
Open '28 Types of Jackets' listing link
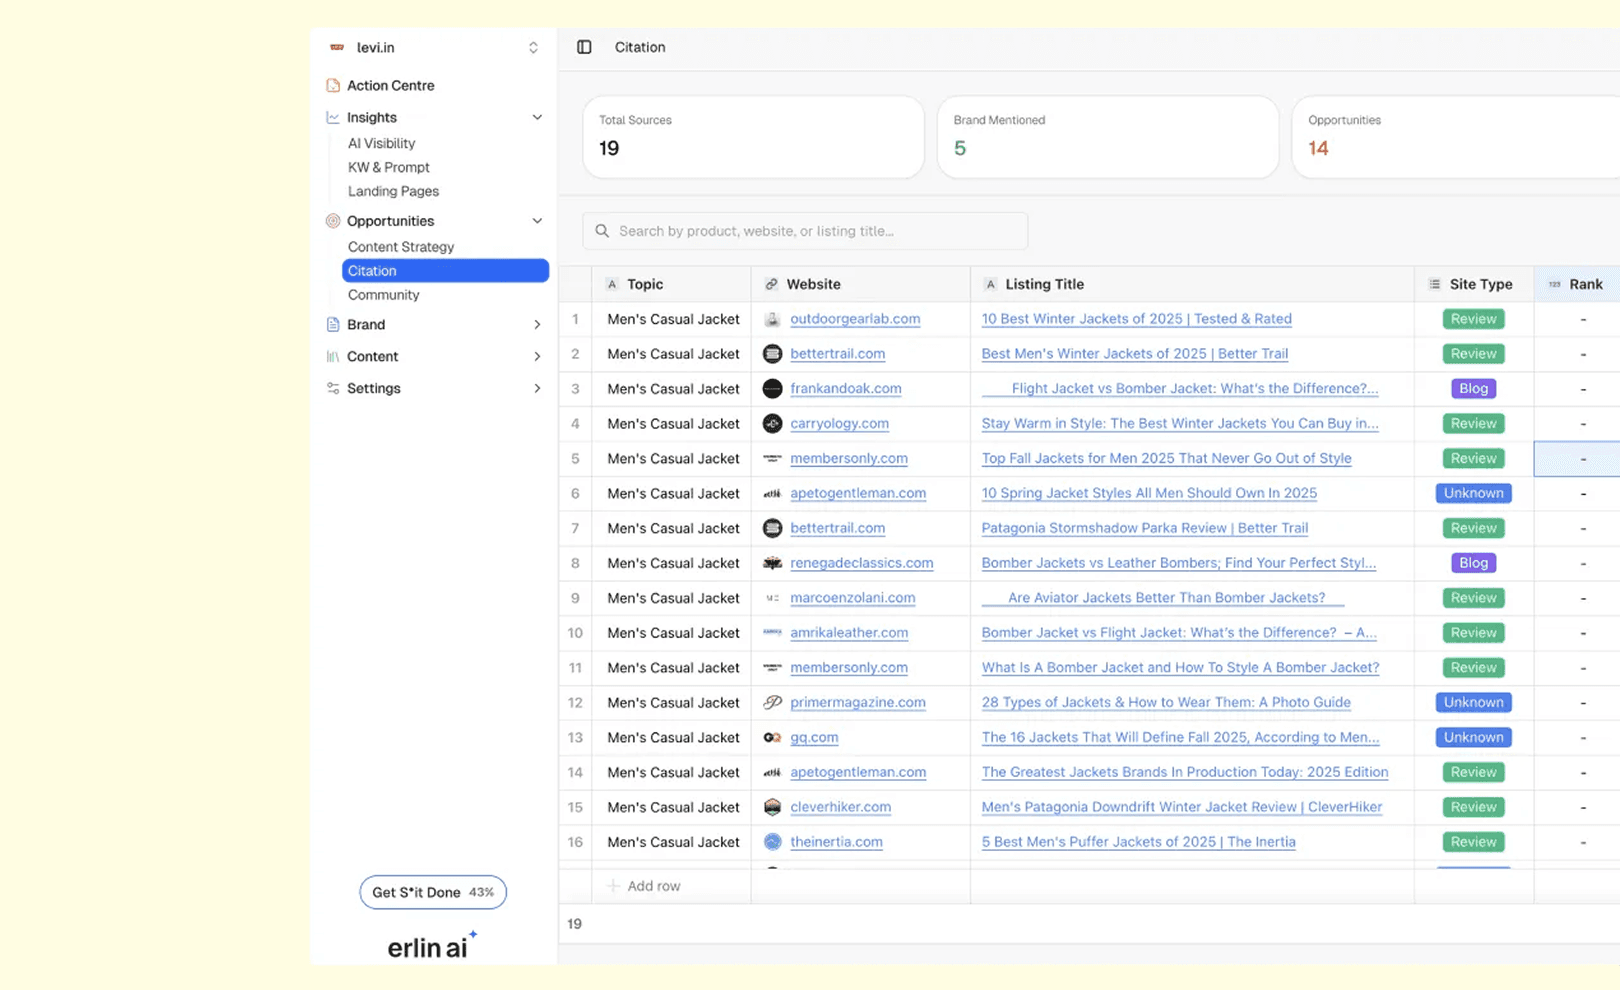pos(1166,702)
